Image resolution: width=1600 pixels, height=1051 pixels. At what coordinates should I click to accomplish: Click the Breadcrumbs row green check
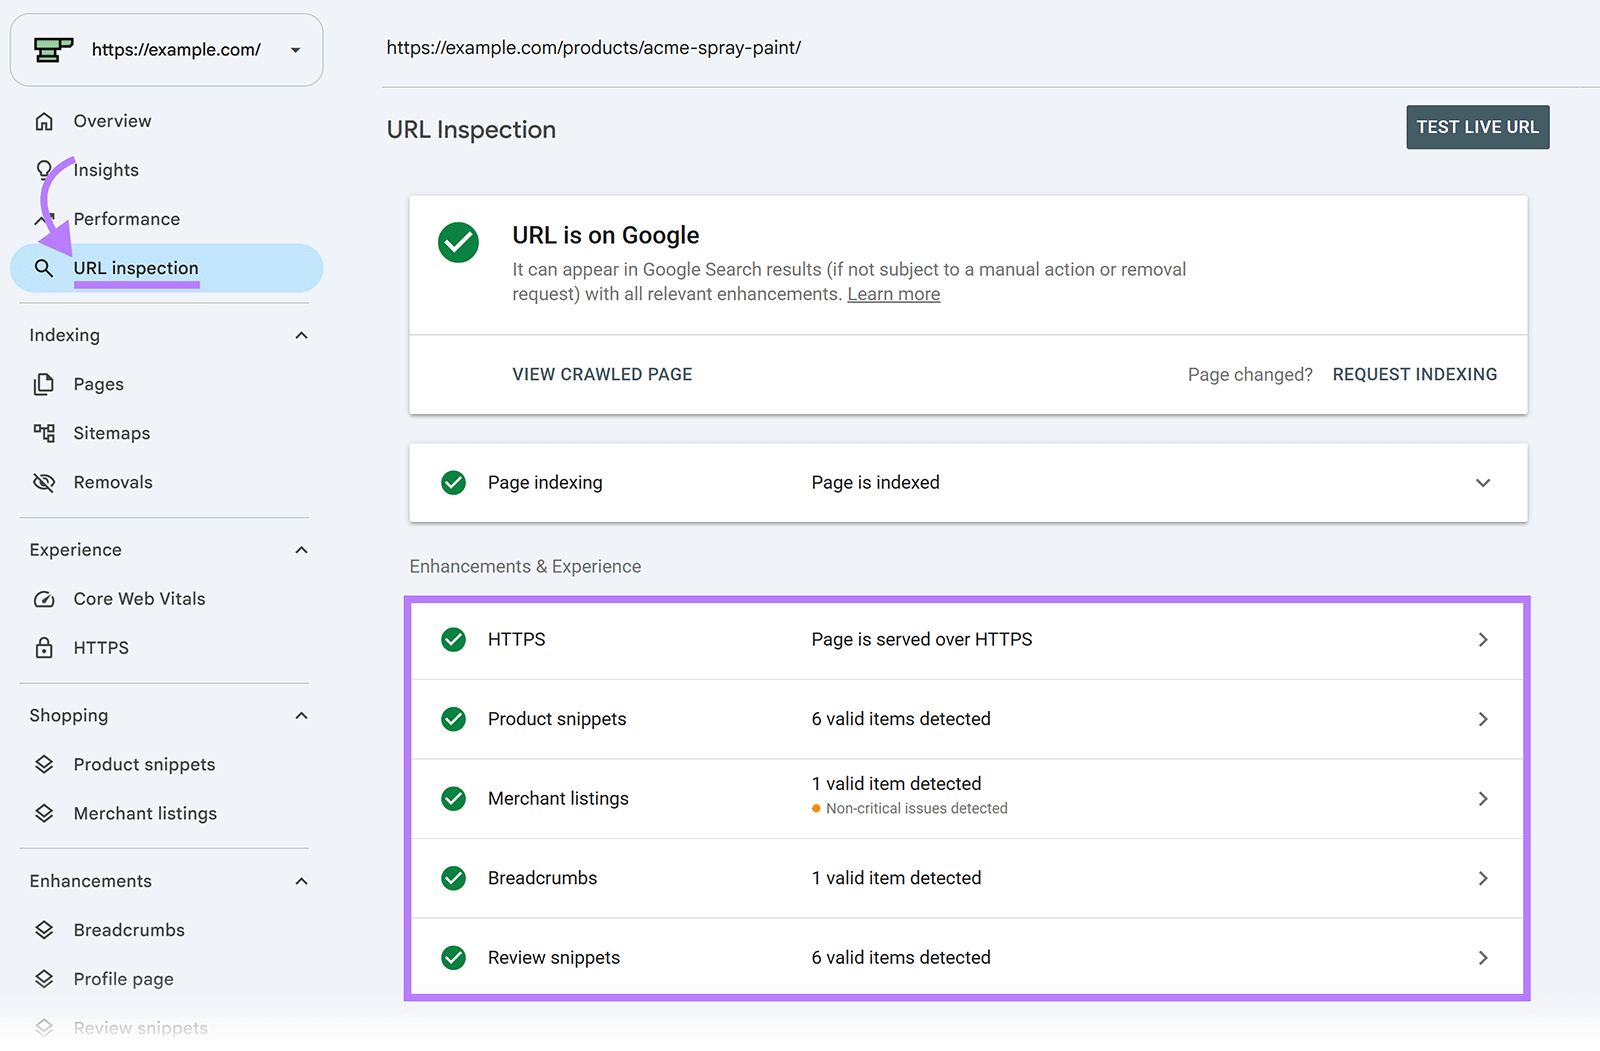pos(454,878)
